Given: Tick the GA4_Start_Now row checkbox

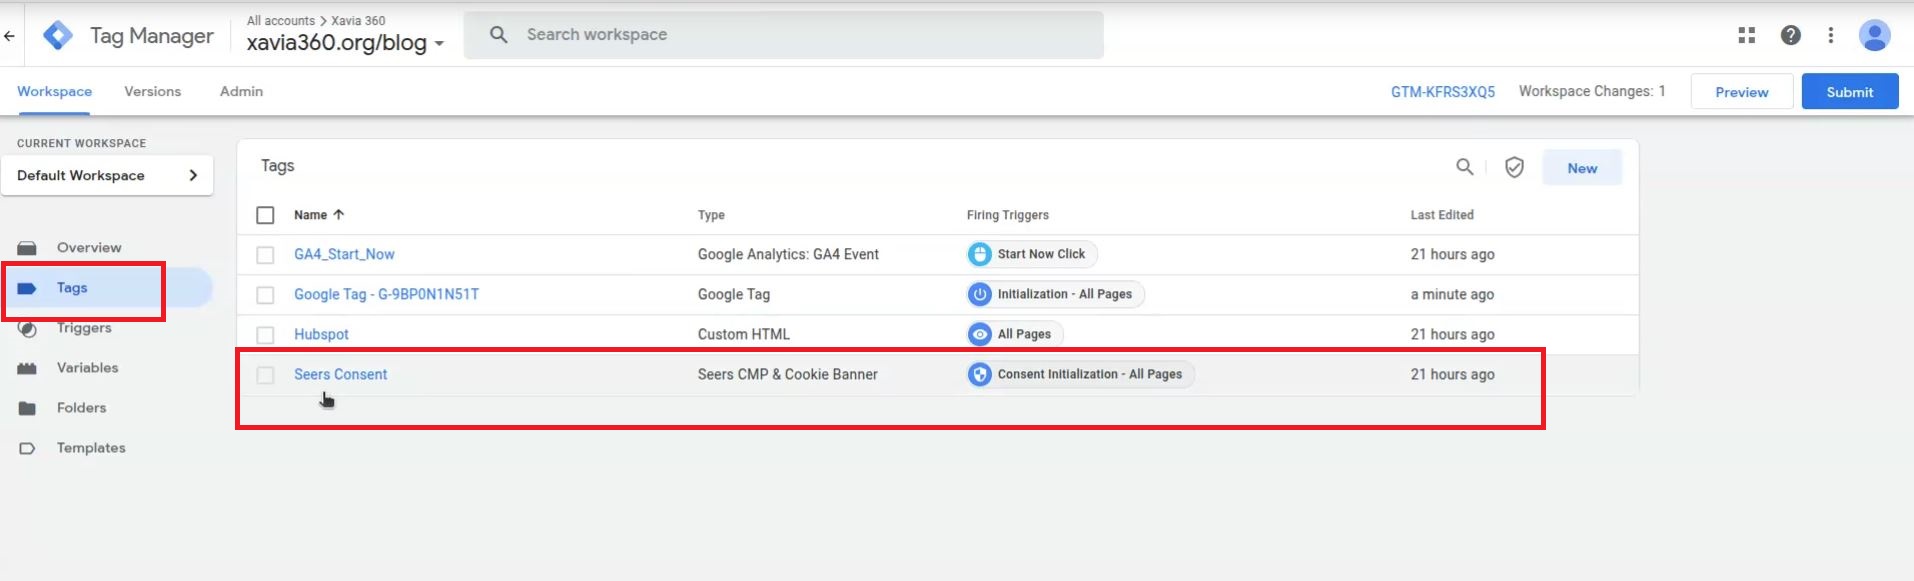Looking at the screenshot, I should click(265, 255).
